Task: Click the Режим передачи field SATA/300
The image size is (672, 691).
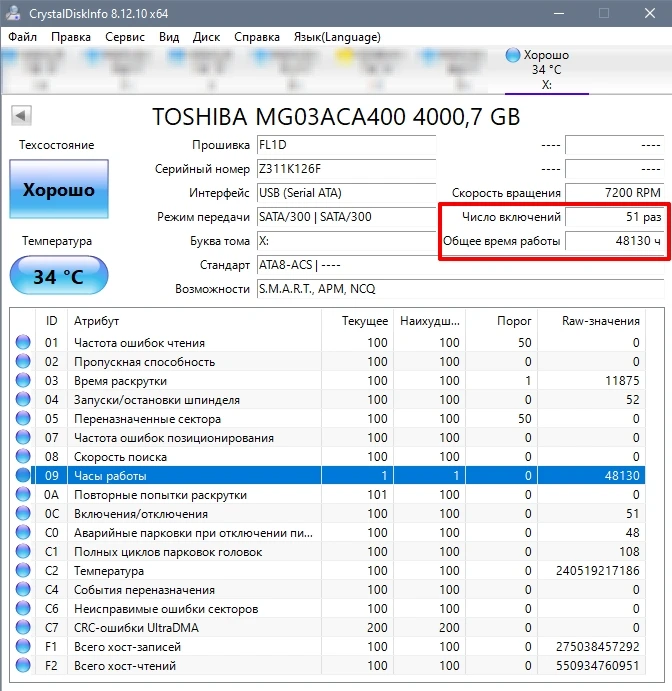Action: point(346,217)
